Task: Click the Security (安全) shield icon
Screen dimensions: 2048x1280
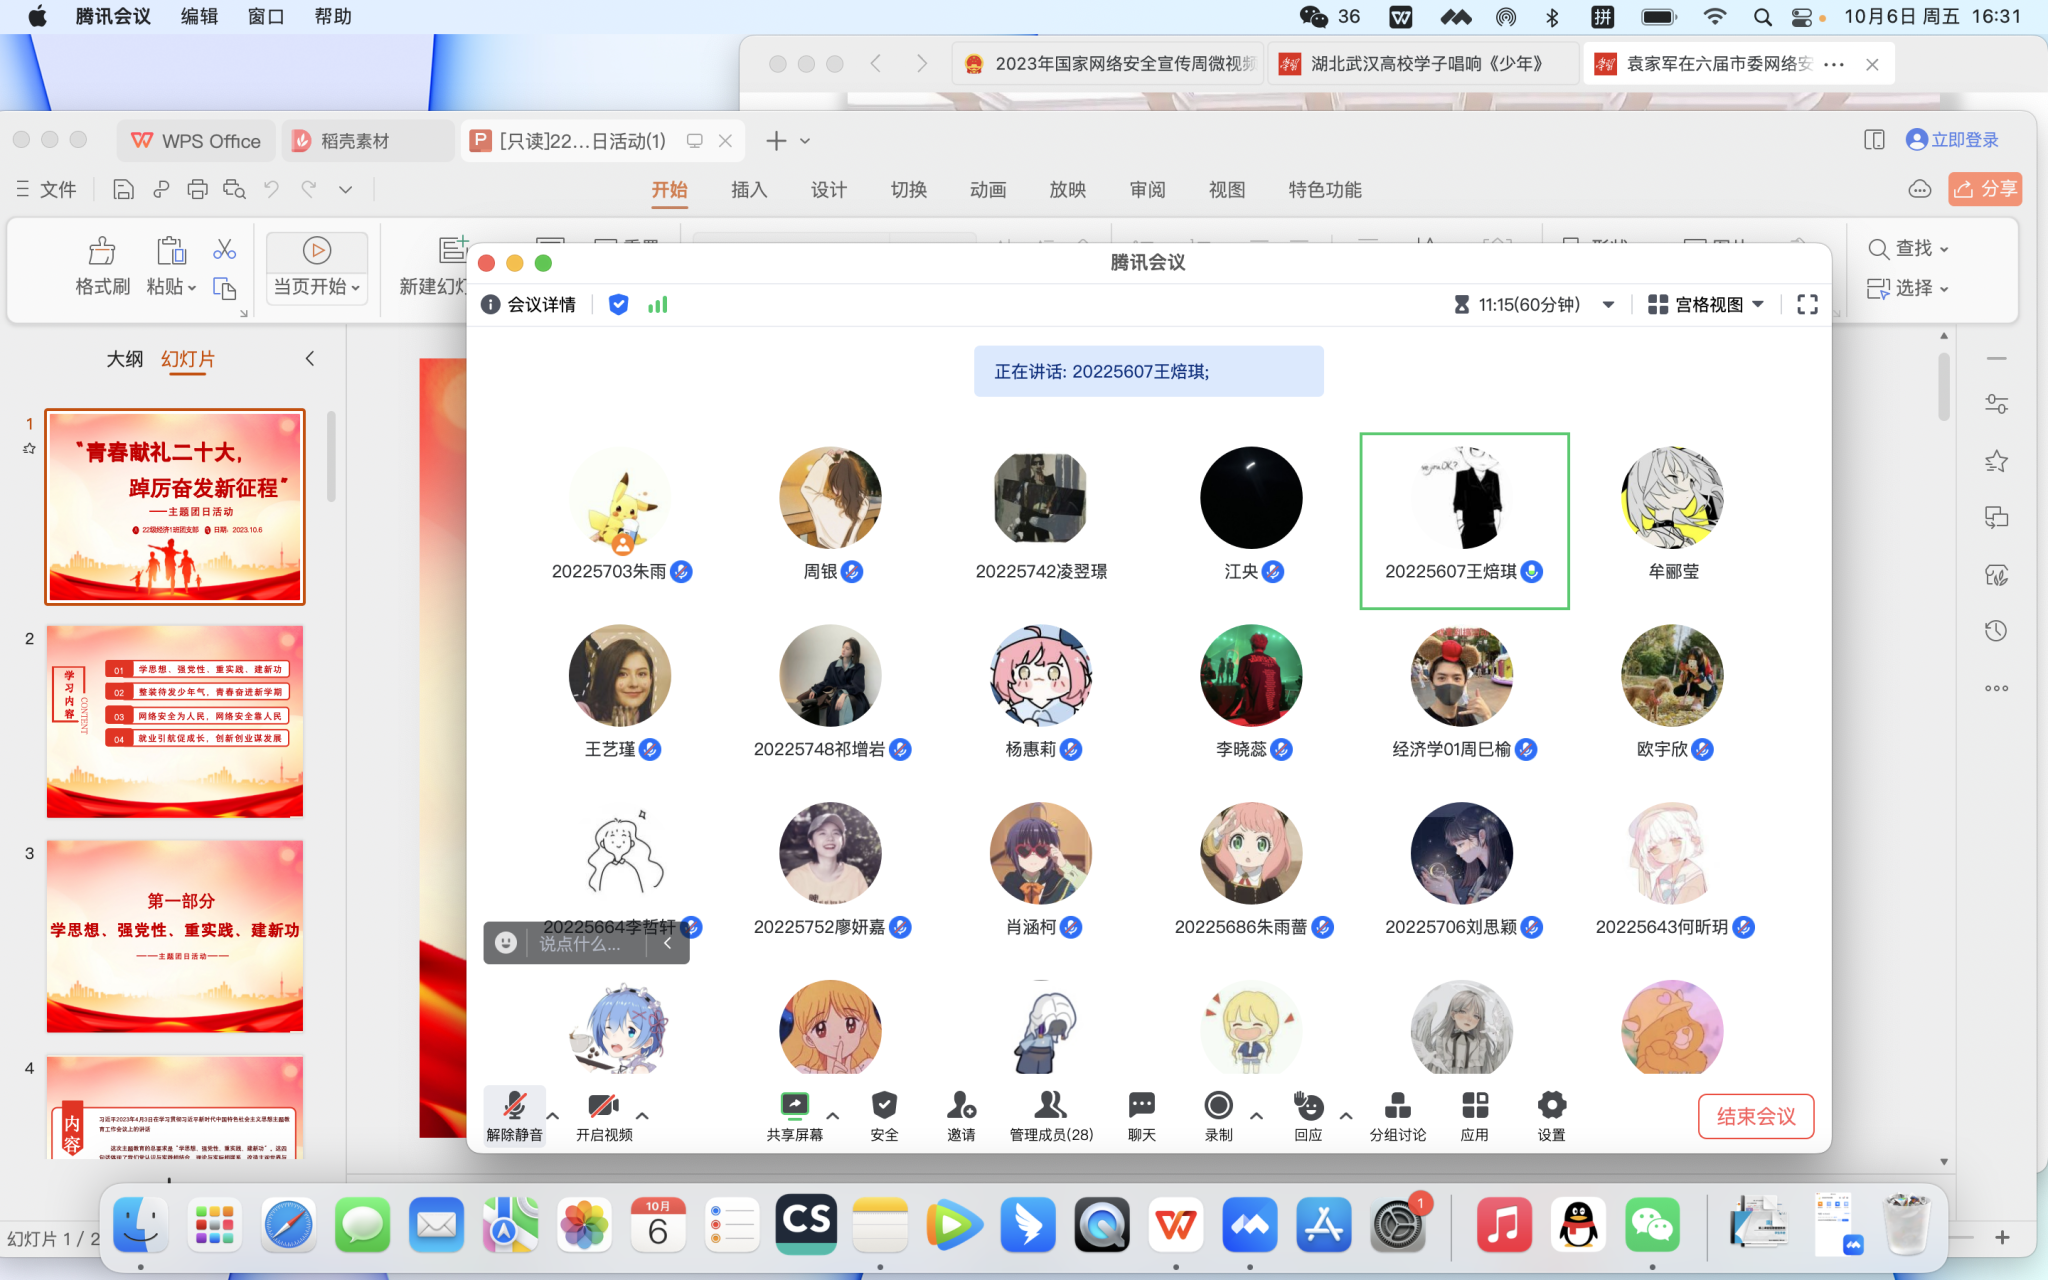Action: [884, 1106]
